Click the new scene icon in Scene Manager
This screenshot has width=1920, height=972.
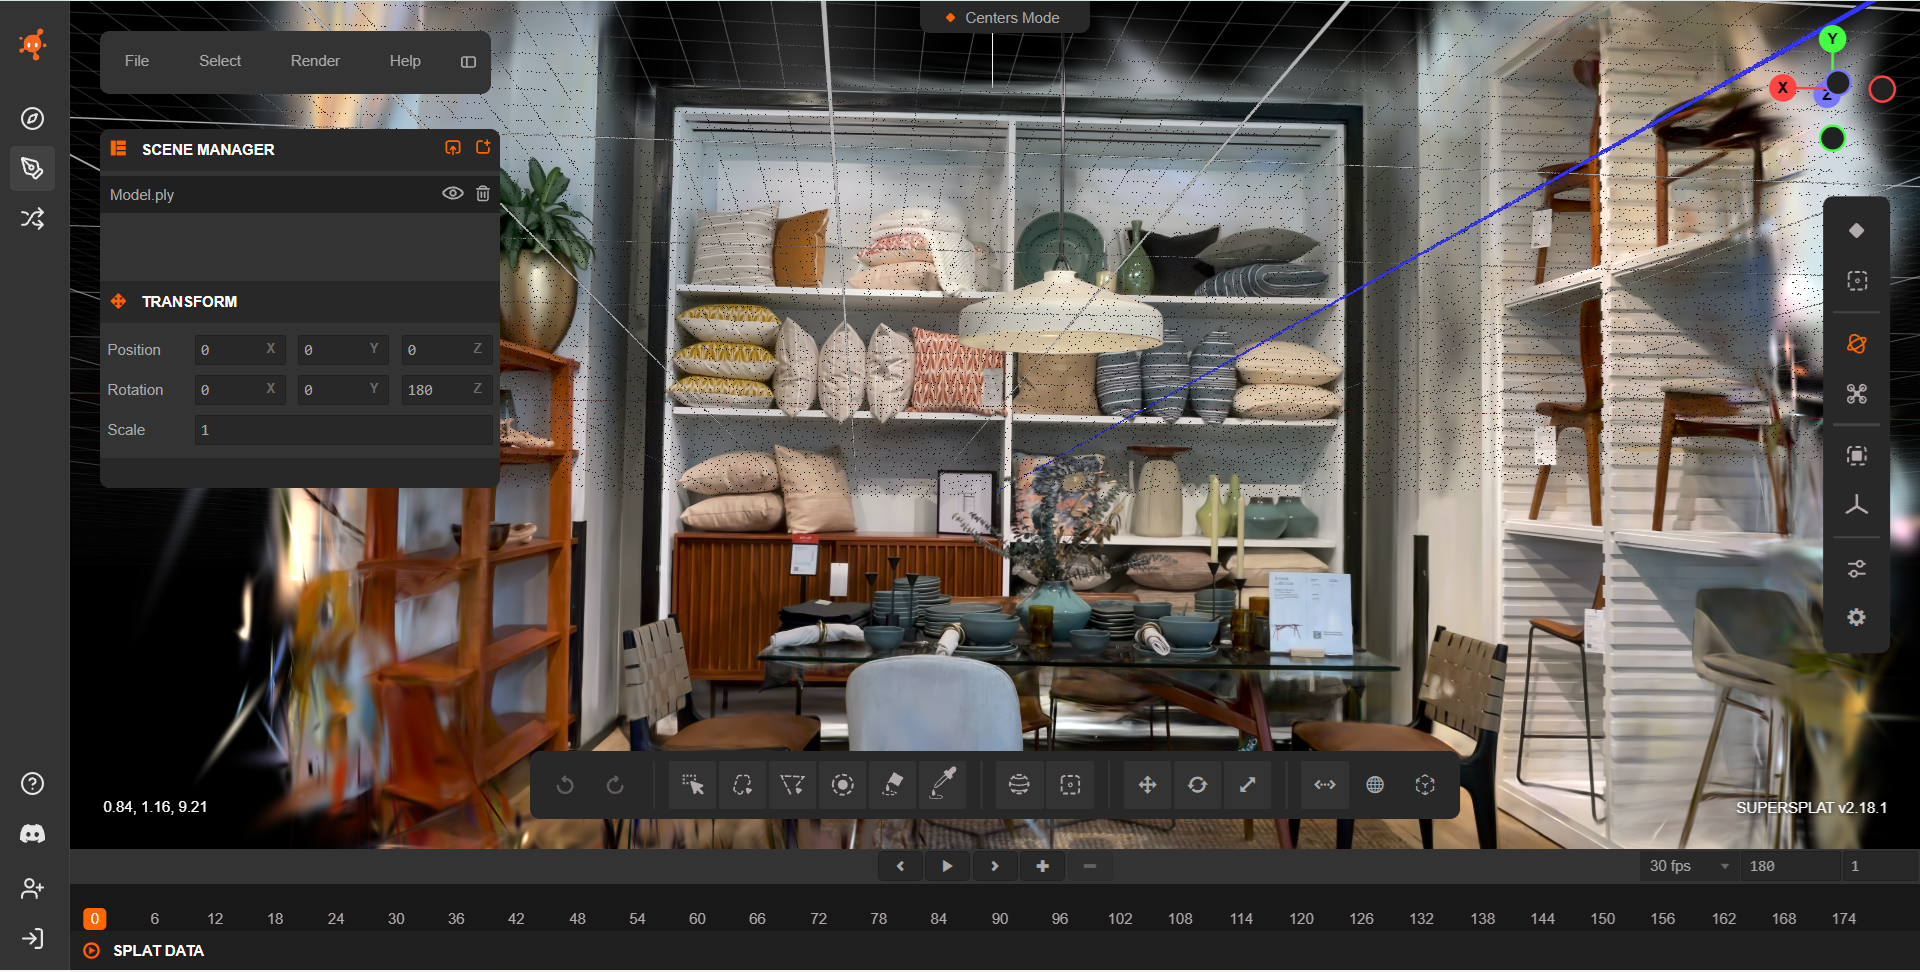click(x=483, y=148)
